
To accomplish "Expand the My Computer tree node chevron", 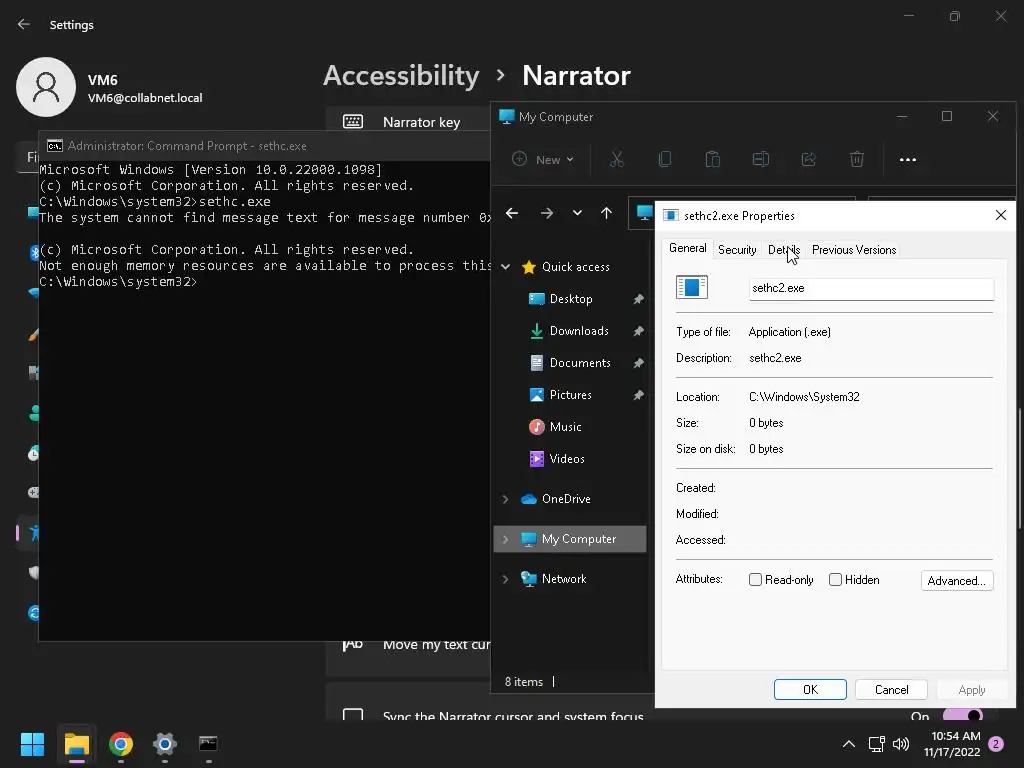I will (505, 539).
